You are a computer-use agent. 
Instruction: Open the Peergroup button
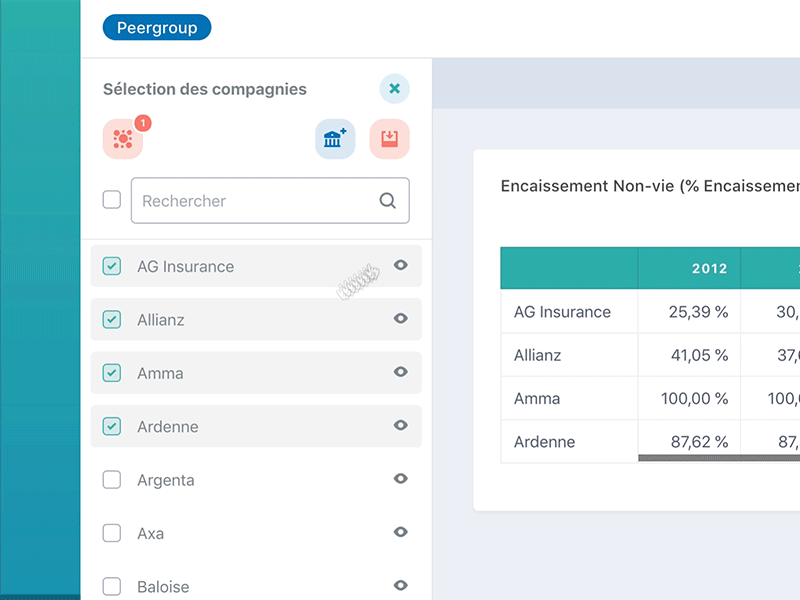tap(157, 27)
